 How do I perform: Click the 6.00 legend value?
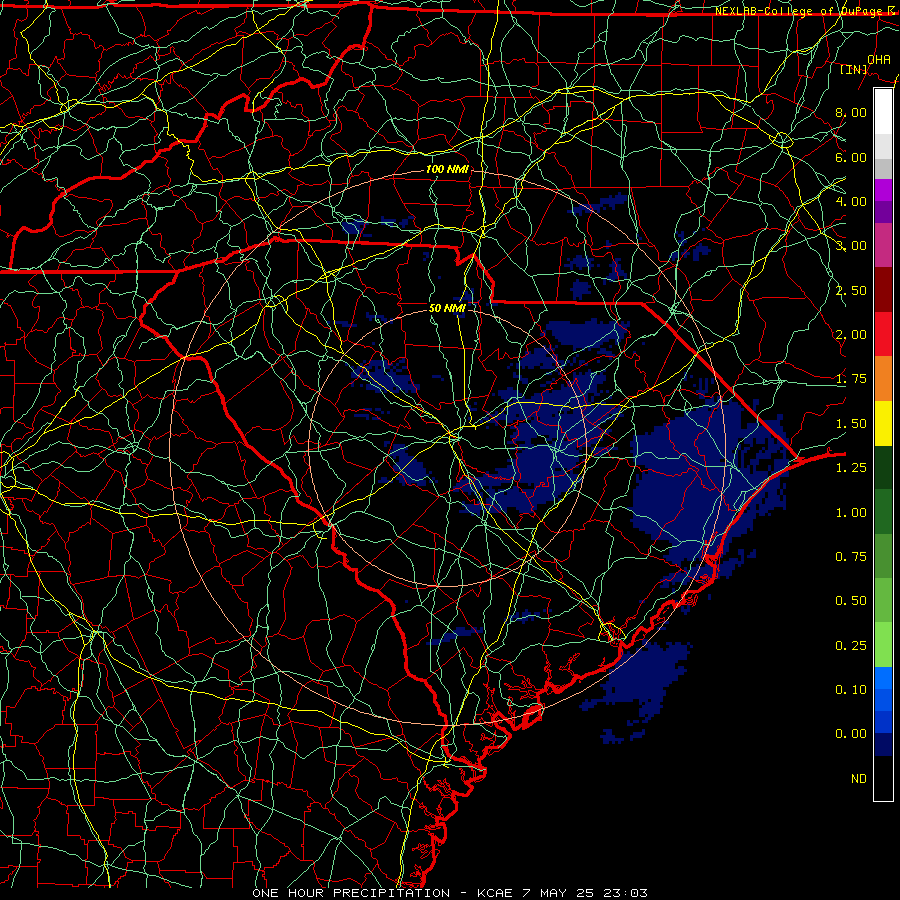point(851,157)
